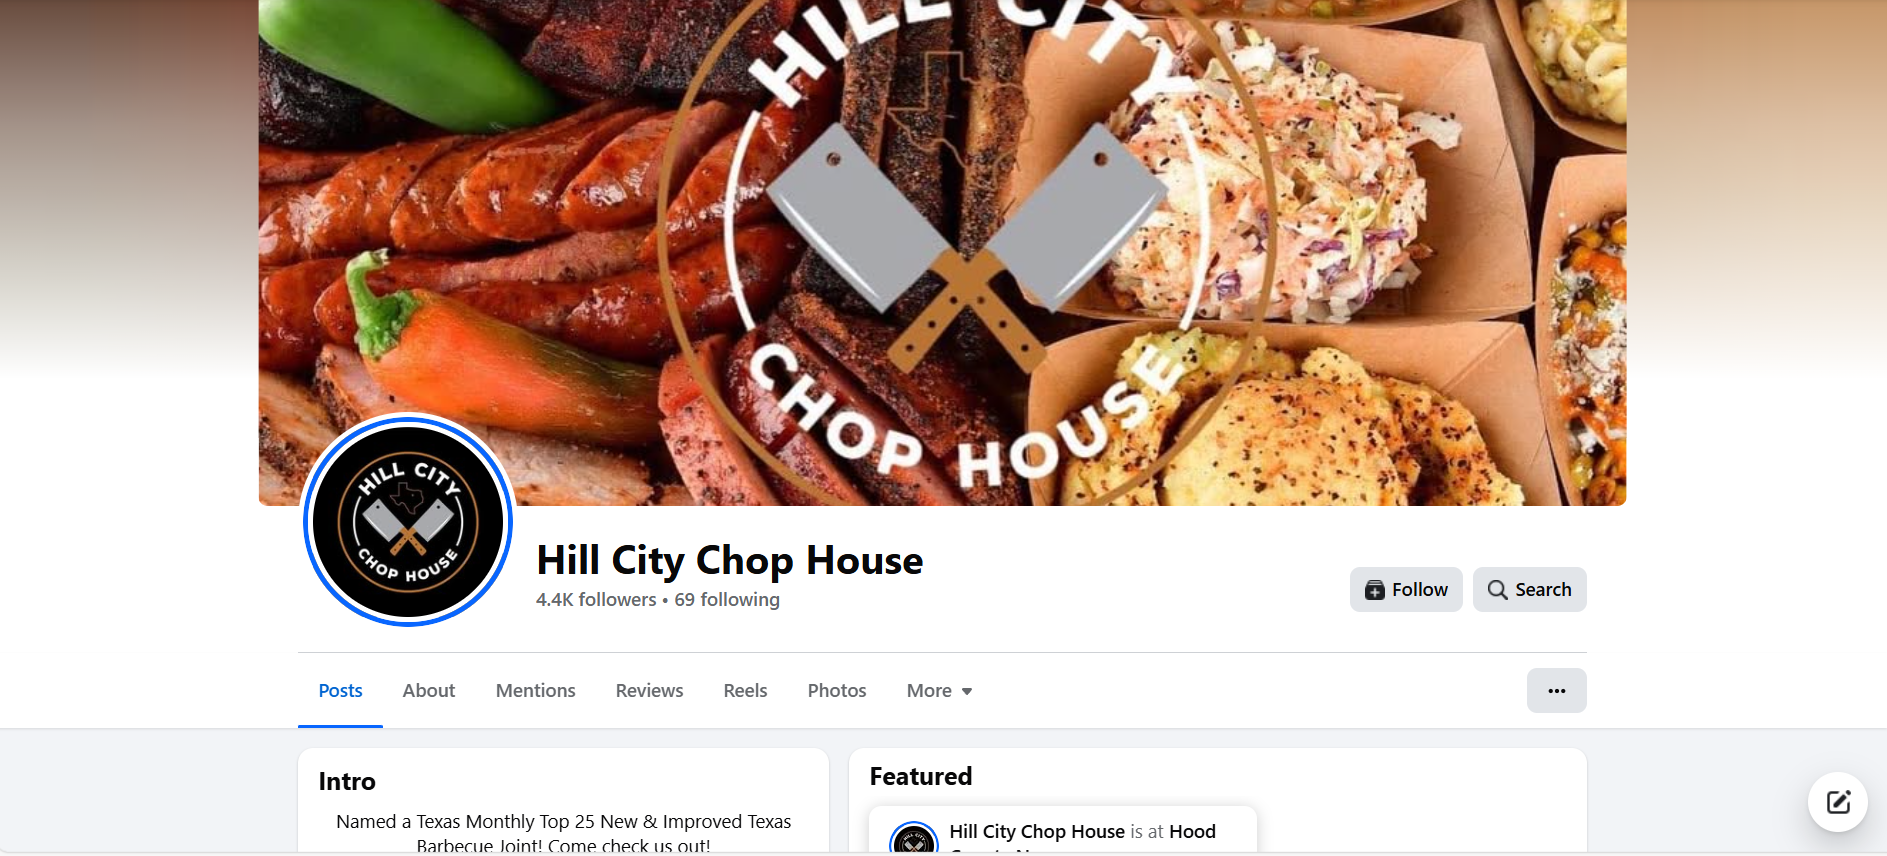Open the Reviews tab
Screen dimensions: 1887x856
tap(650, 691)
